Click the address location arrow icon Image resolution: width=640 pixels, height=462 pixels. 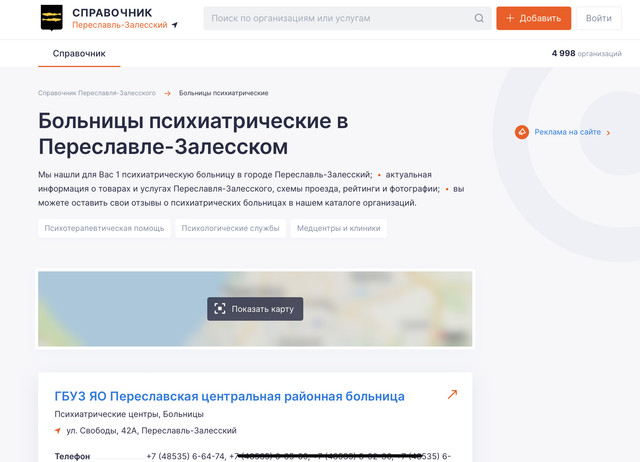tap(58, 431)
